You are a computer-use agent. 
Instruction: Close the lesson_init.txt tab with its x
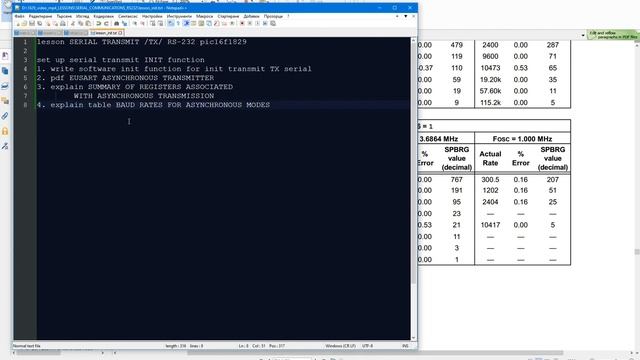120,33
